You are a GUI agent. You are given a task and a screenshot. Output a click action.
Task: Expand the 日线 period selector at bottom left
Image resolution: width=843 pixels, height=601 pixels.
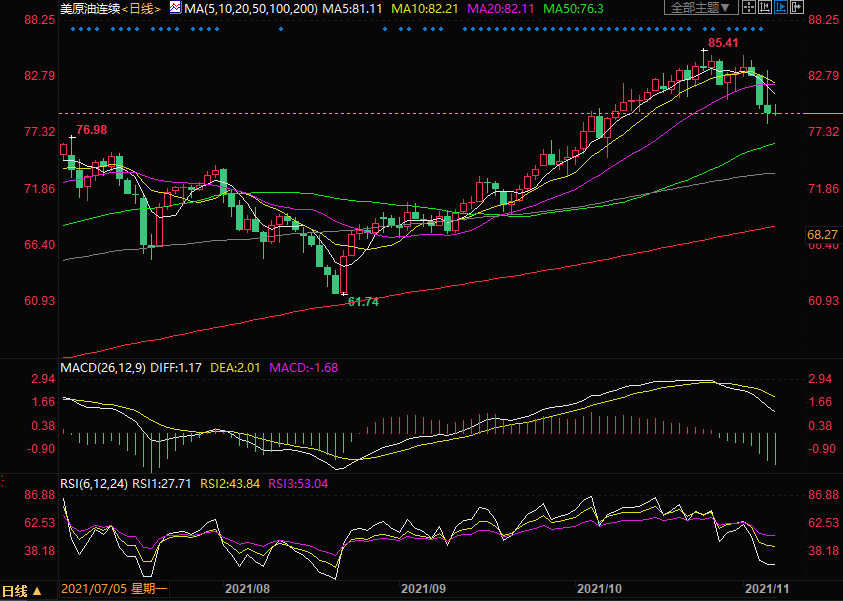click(22, 591)
